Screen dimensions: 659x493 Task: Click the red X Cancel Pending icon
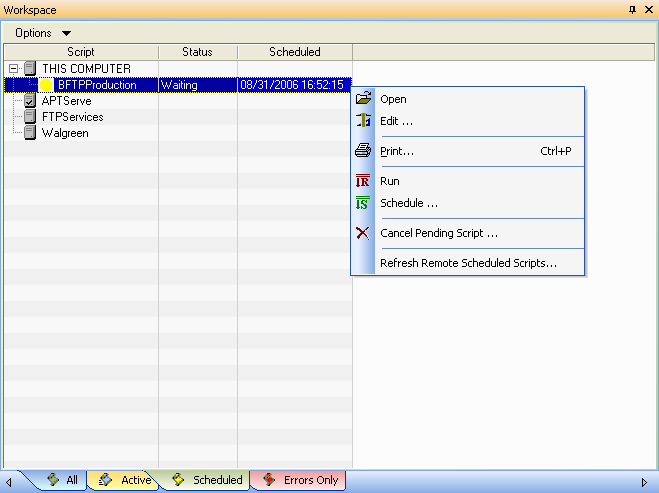[363, 233]
